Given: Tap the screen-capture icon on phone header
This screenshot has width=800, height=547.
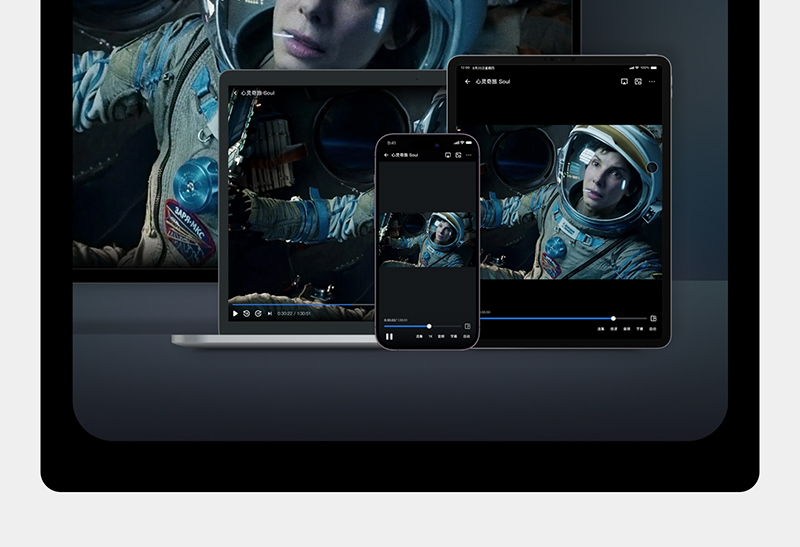Looking at the screenshot, I should tap(458, 155).
